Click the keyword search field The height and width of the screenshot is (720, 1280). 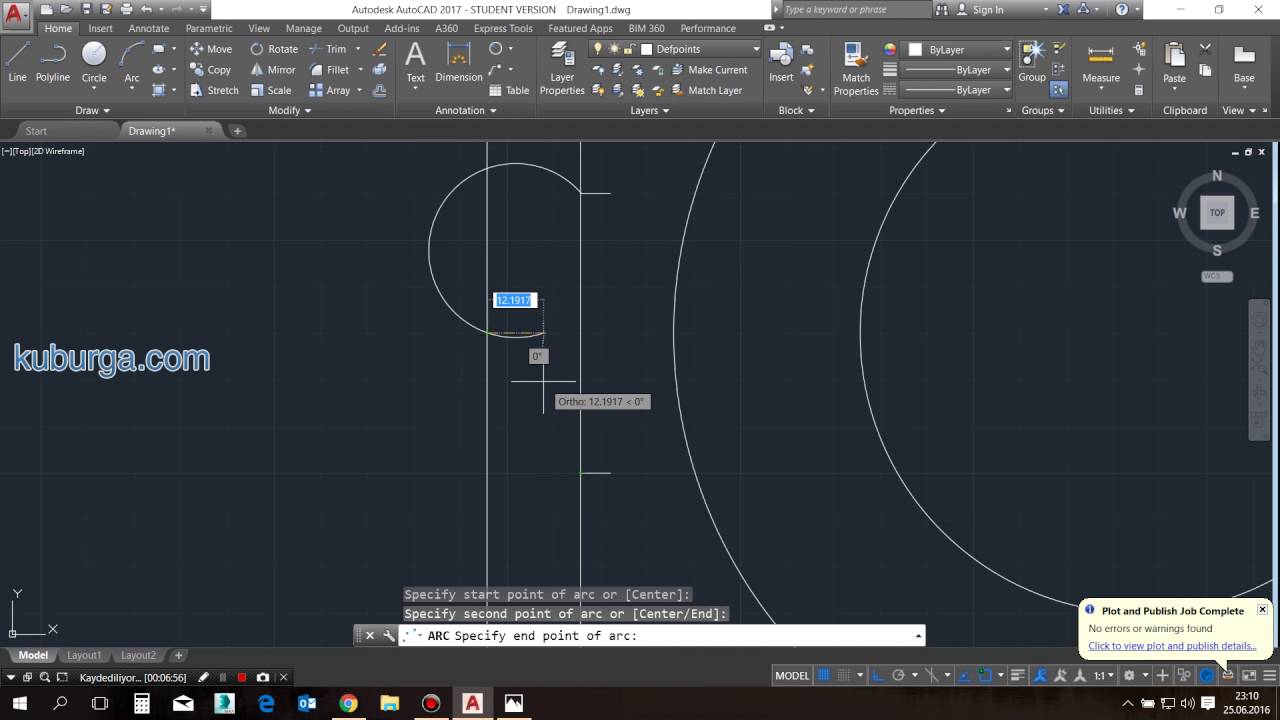pos(855,9)
